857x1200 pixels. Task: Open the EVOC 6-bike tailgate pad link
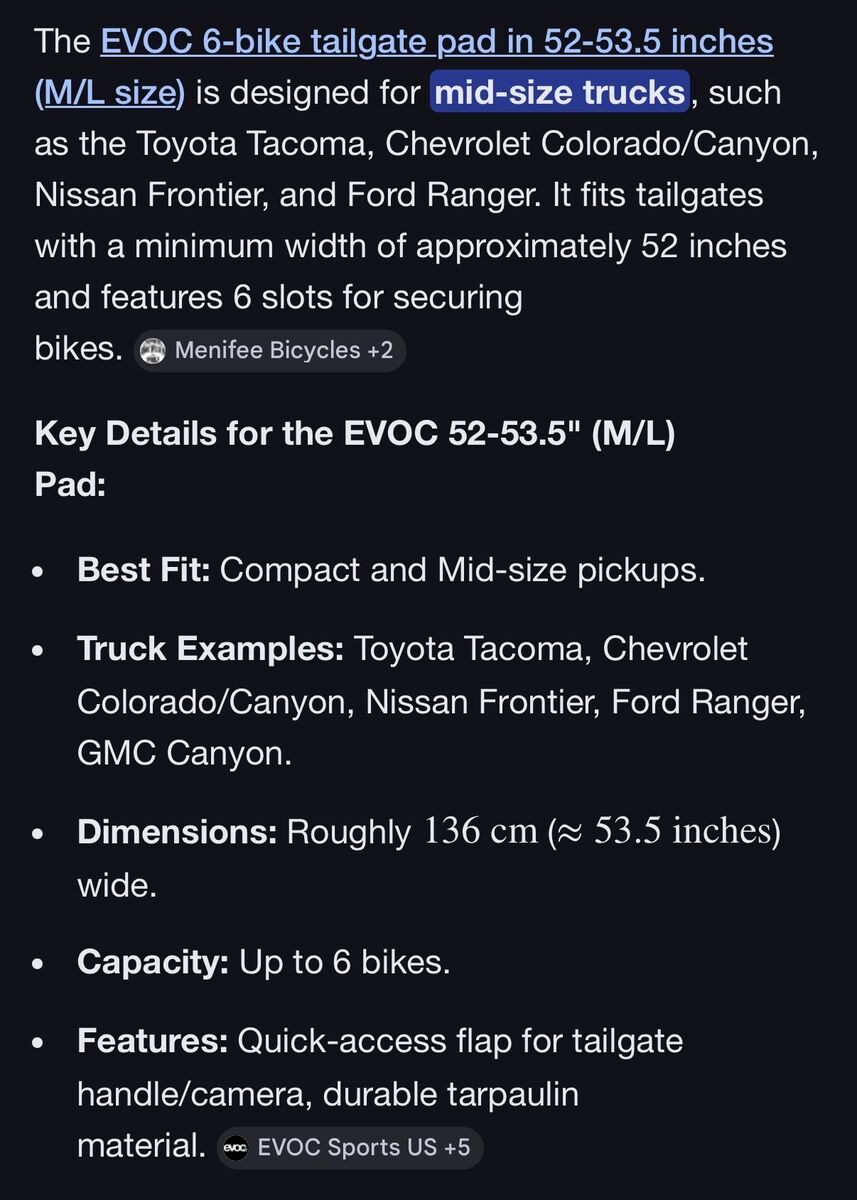(x=436, y=42)
